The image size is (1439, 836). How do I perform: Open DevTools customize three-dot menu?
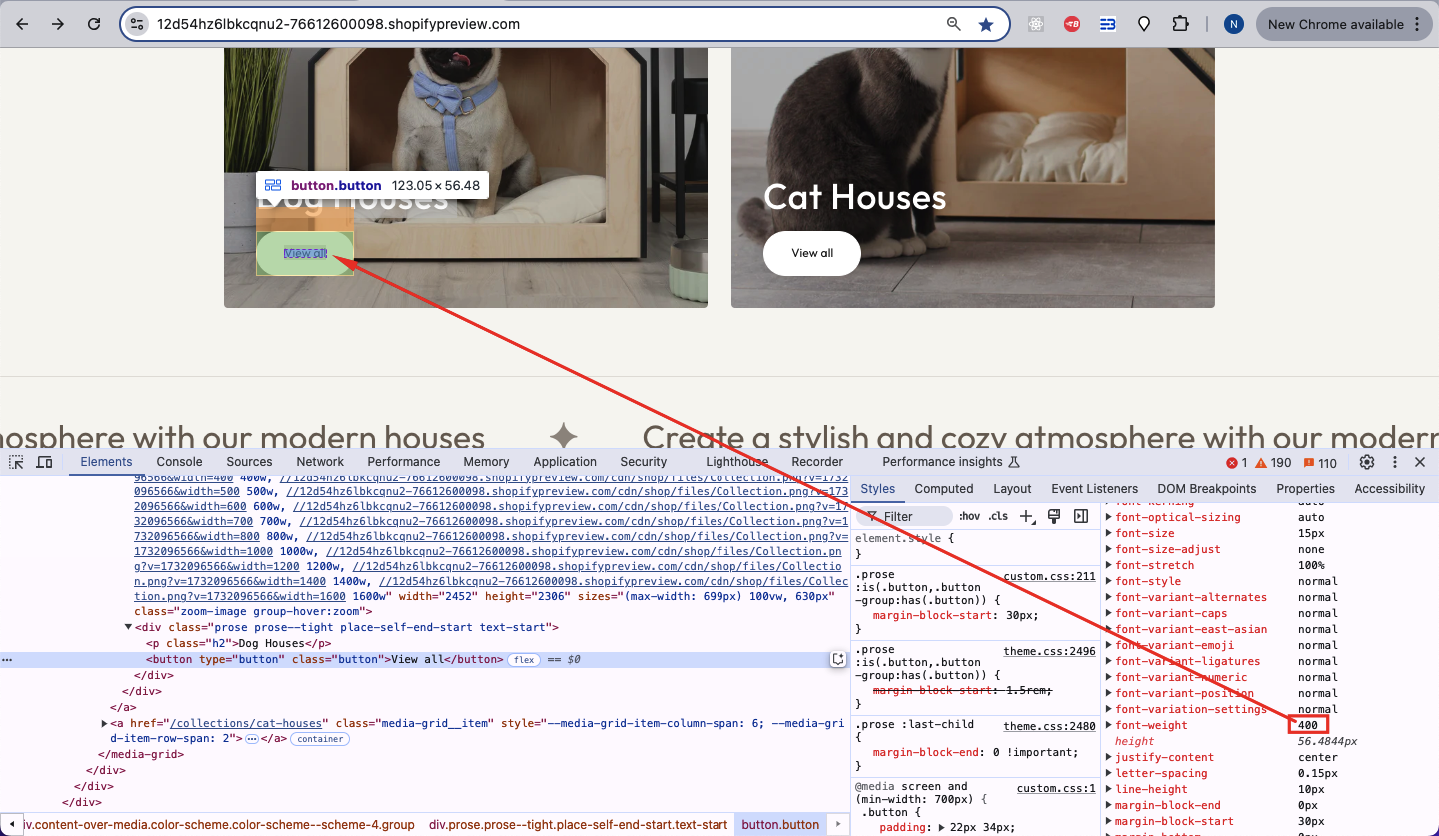click(x=1394, y=462)
